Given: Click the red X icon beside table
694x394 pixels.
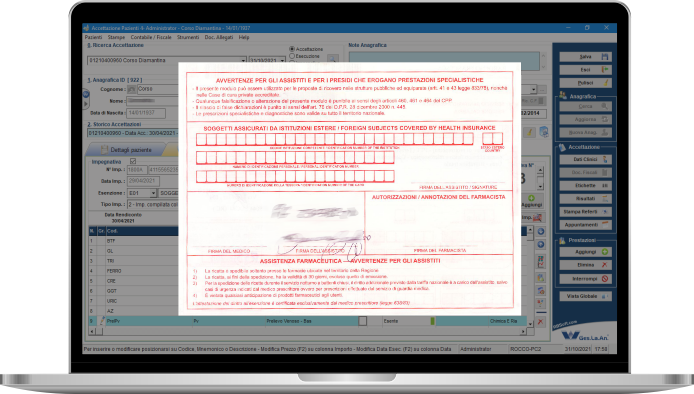Looking at the screenshot, I should point(540,322).
